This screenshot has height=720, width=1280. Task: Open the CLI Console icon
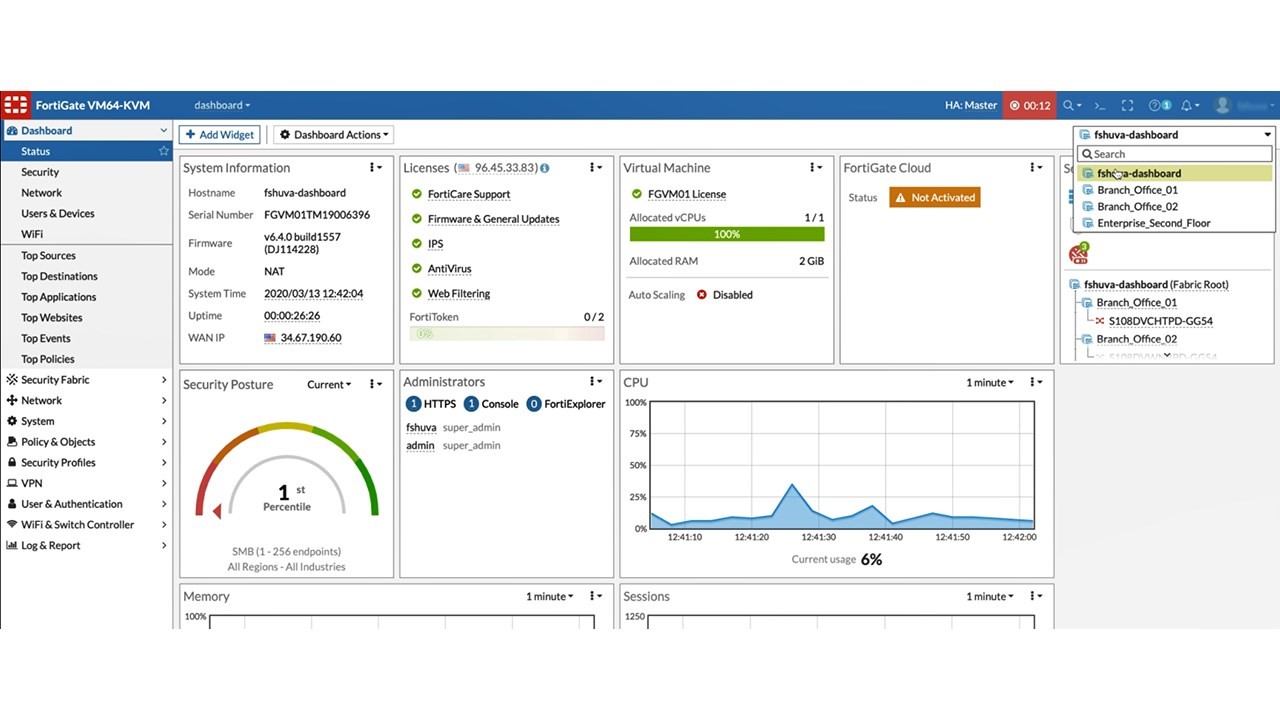click(x=1099, y=105)
